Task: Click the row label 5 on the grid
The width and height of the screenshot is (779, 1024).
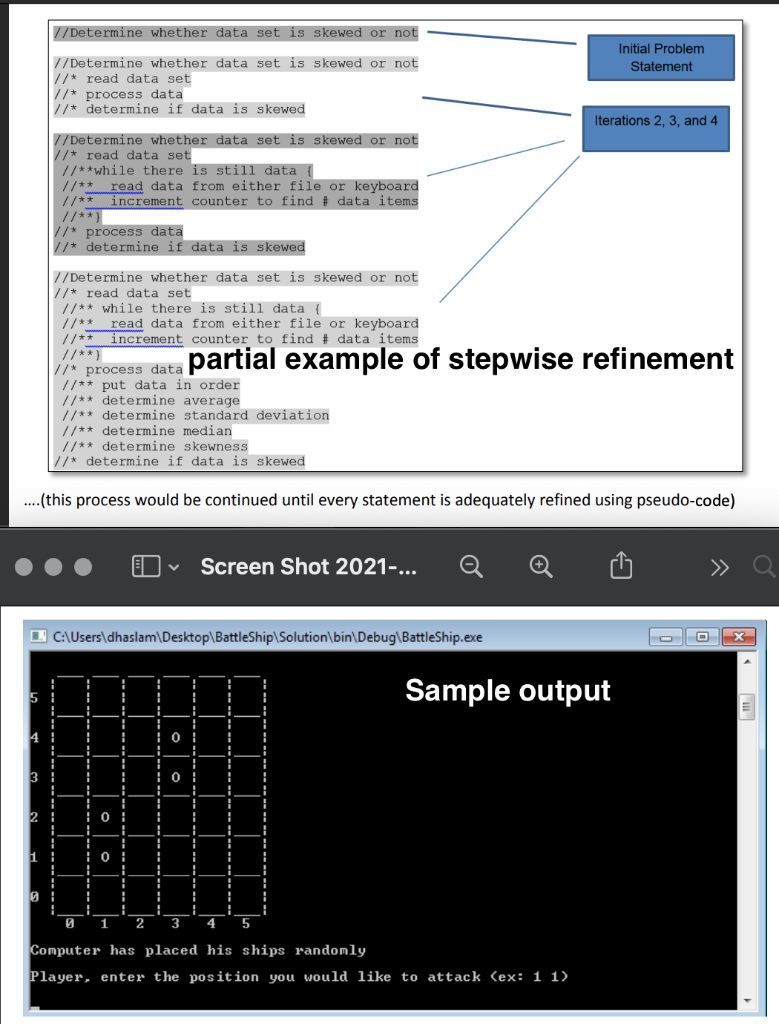Action: point(34,697)
